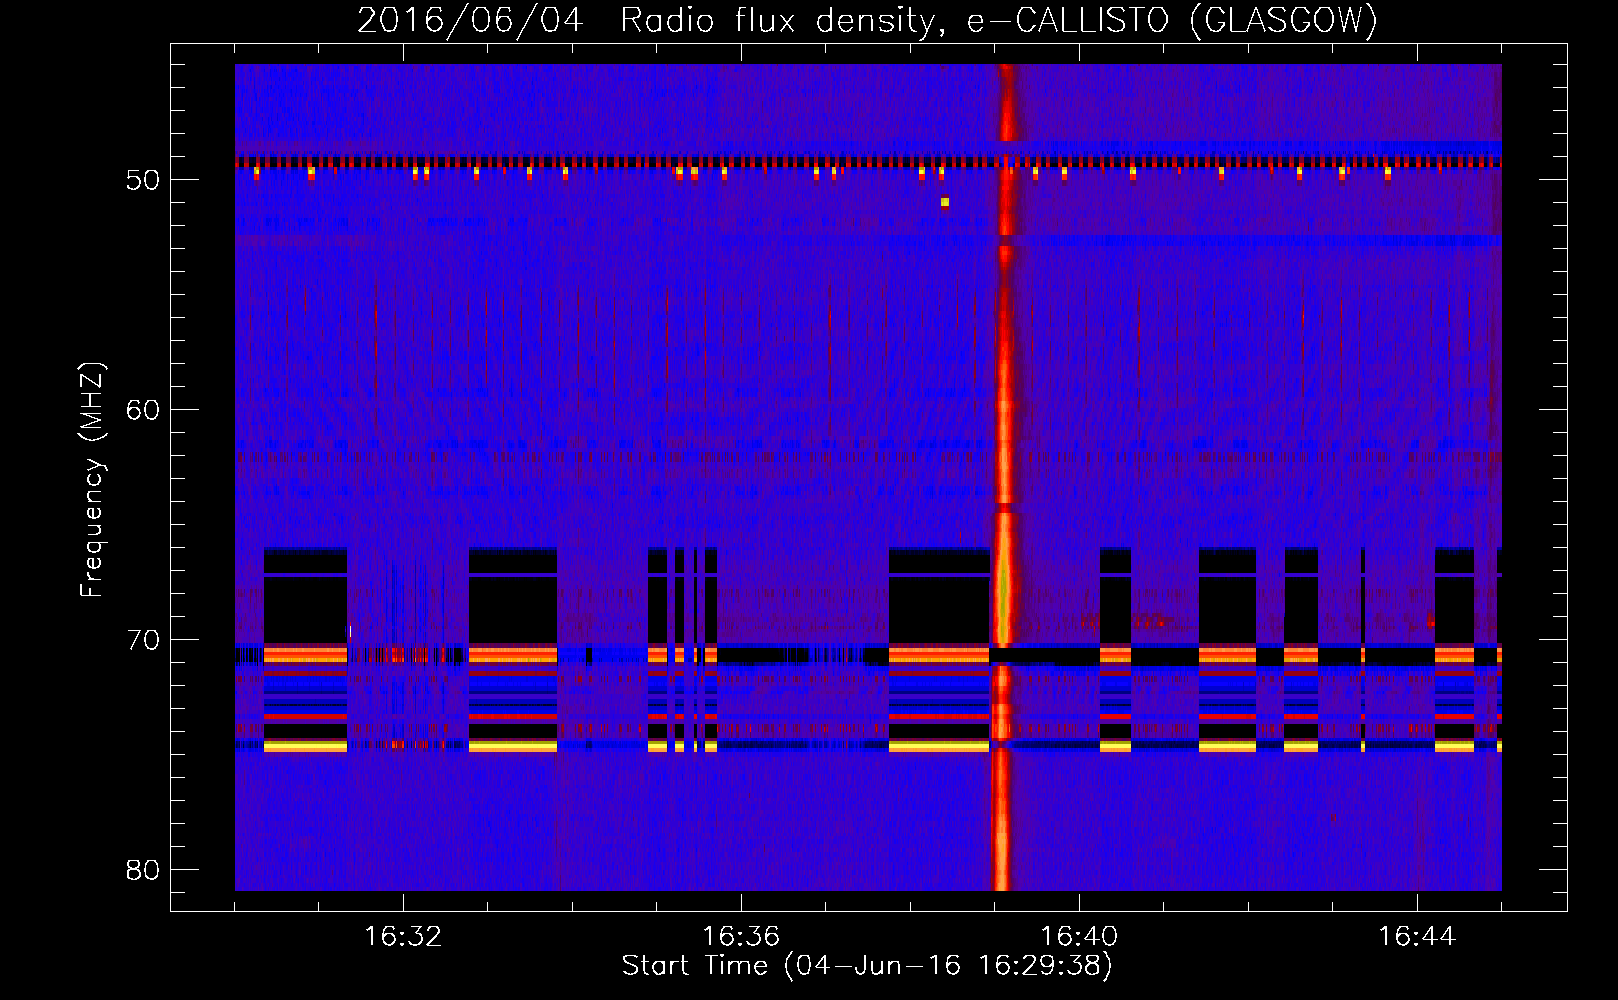The width and height of the screenshot is (1618, 1000).
Task: Click the 80 frequency tick label
Action: (143, 870)
